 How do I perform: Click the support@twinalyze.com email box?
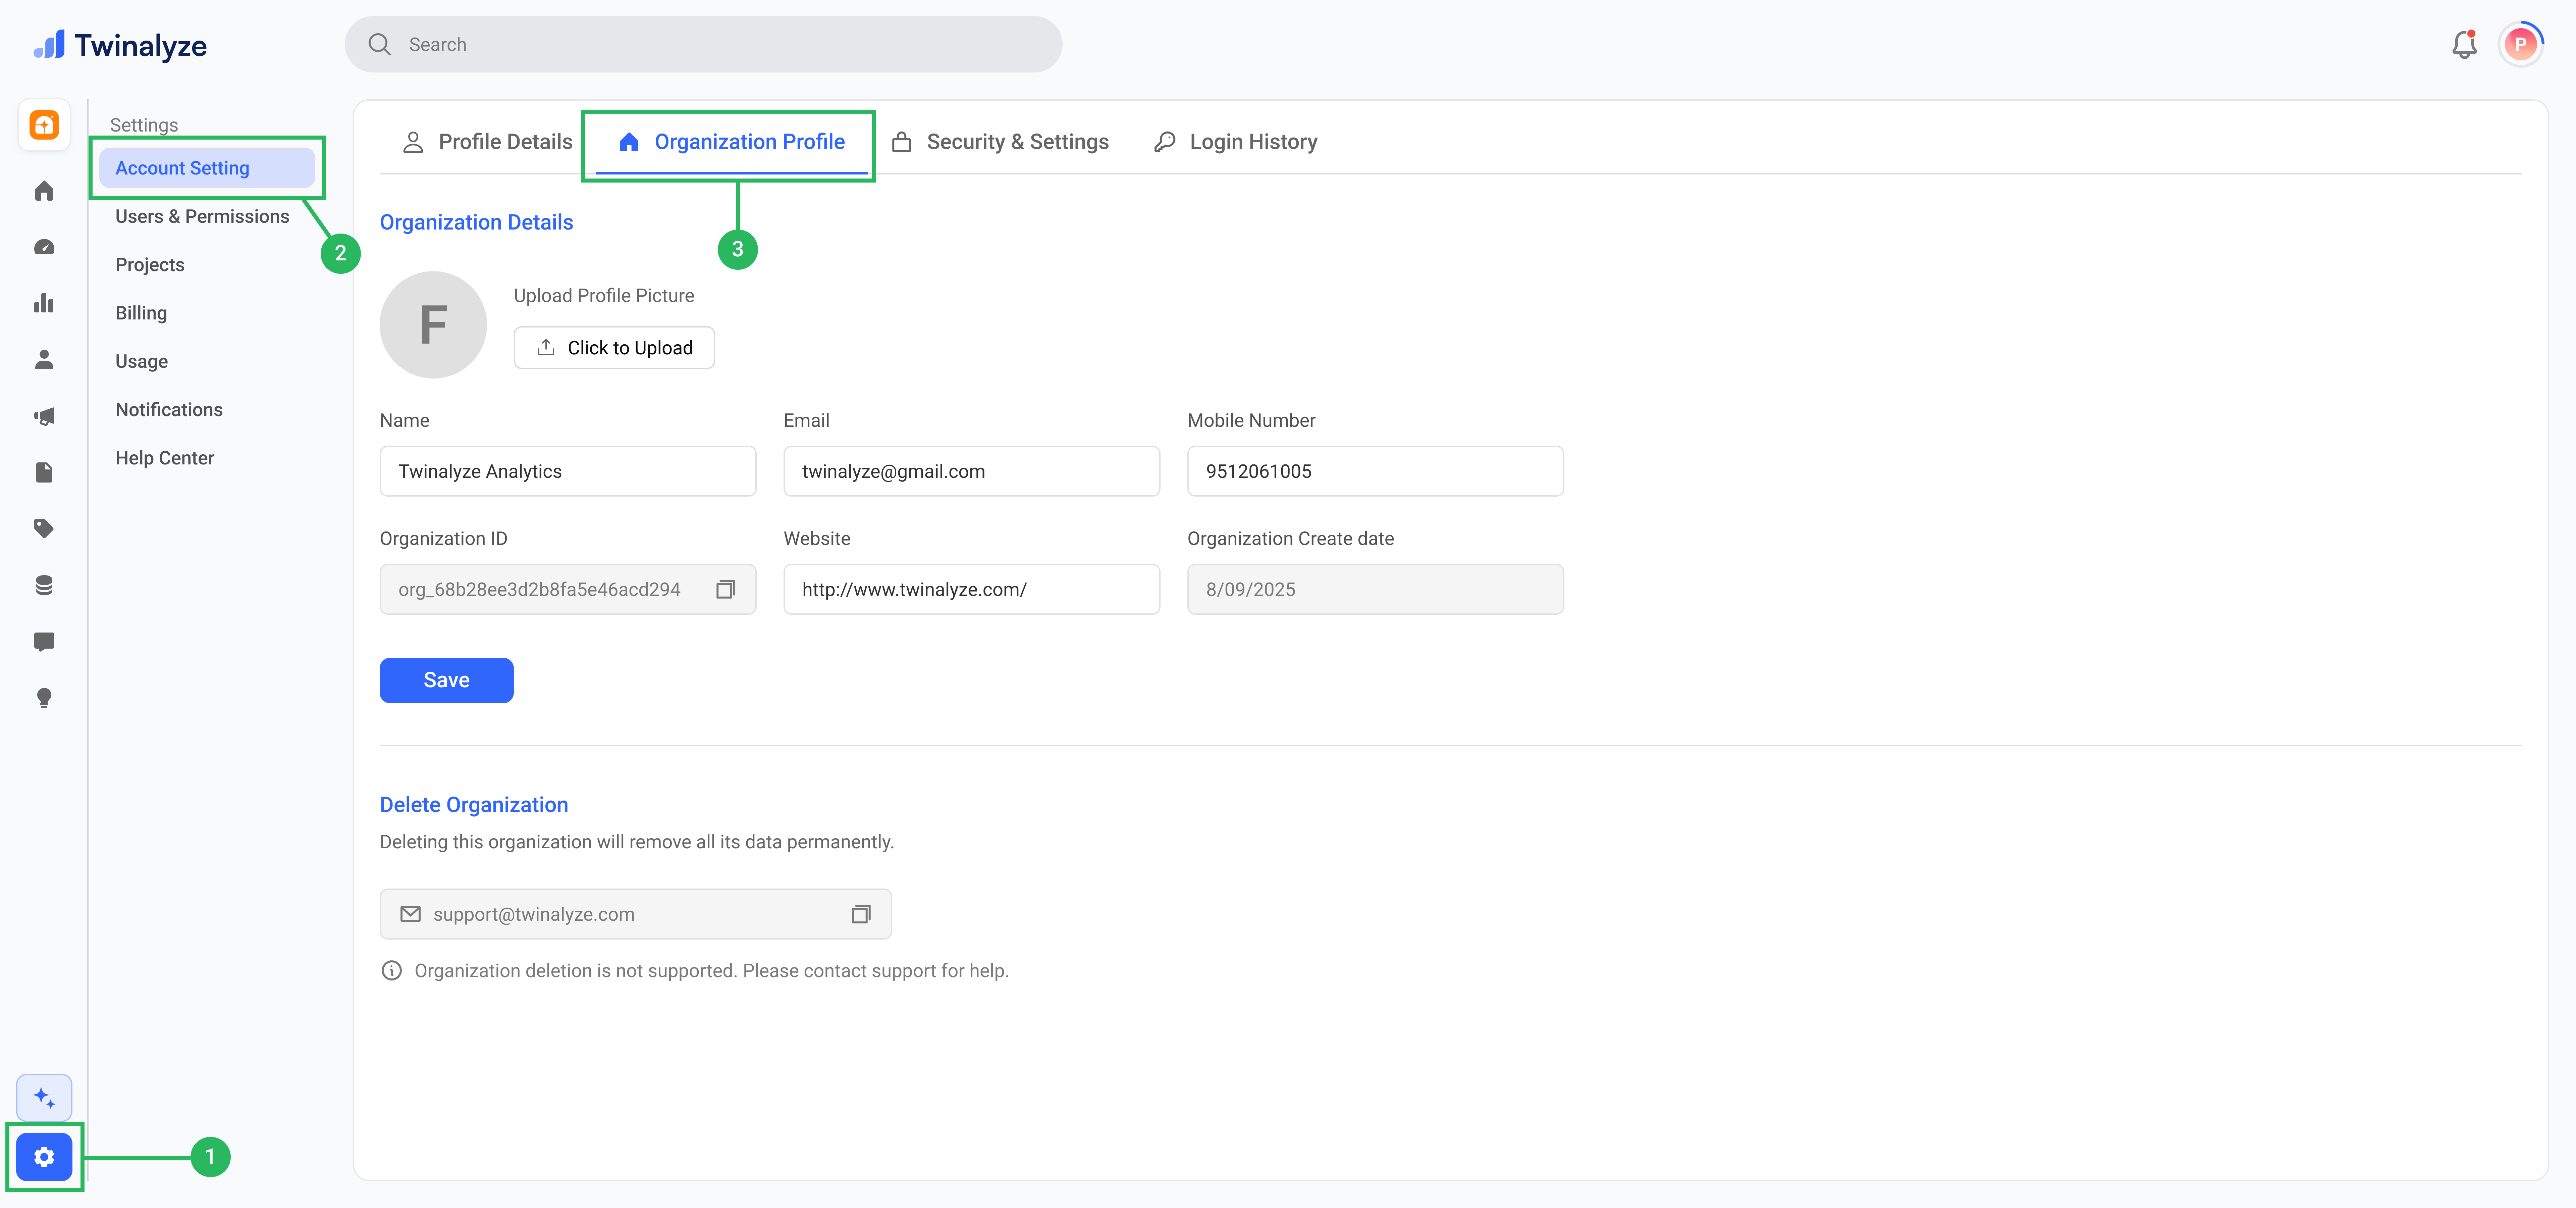636,914
